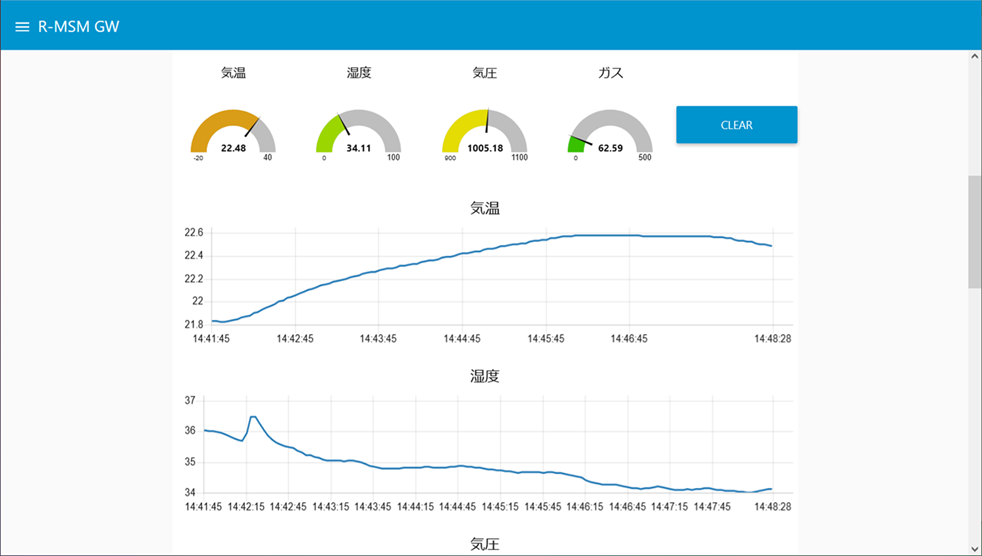Click the 湿度 chart title

pos(484,376)
